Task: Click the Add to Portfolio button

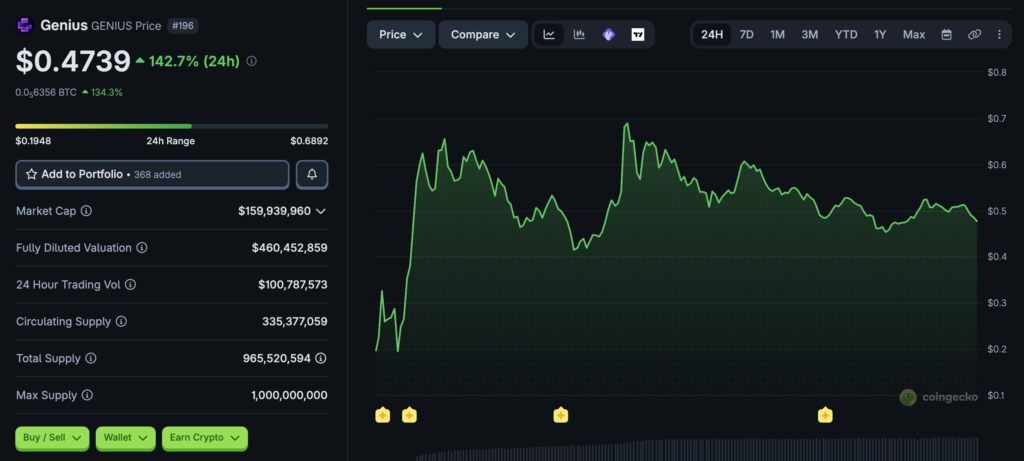Action: [152, 174]
